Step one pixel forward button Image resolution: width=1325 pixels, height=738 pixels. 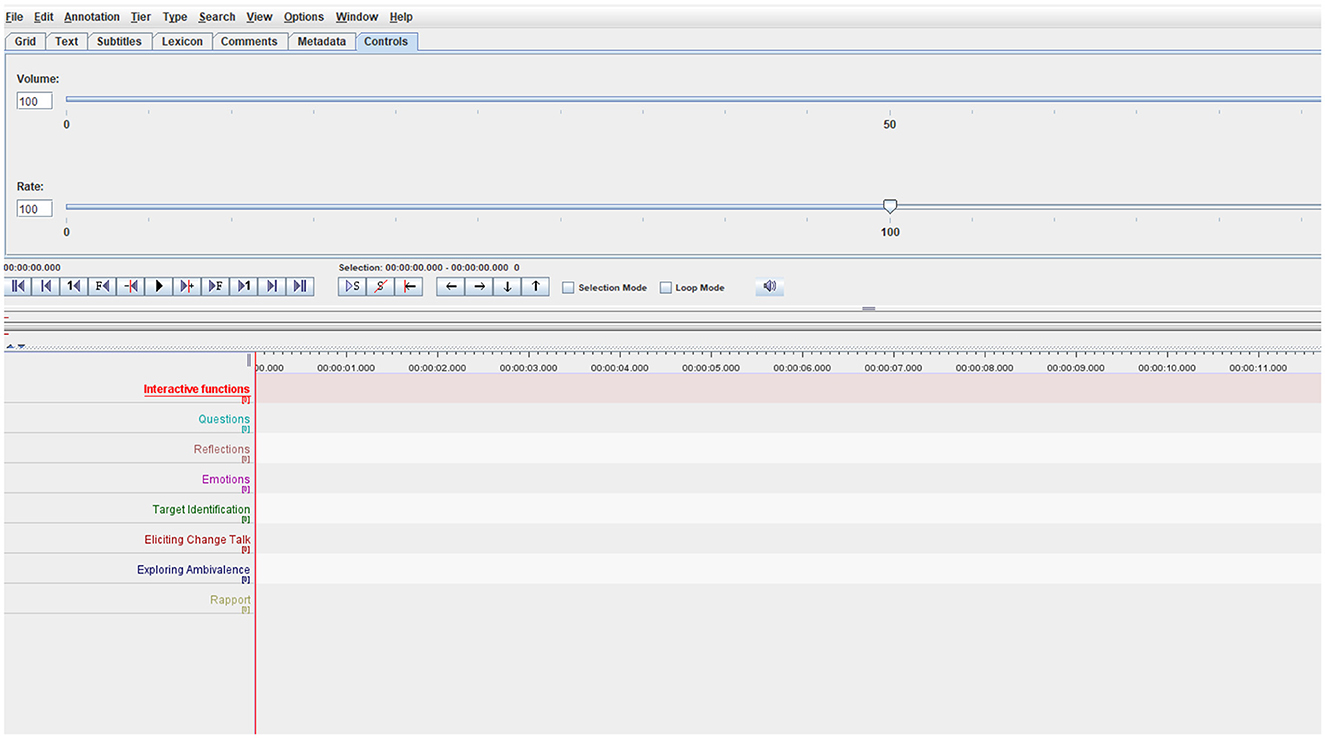click(x=187, y=287)
